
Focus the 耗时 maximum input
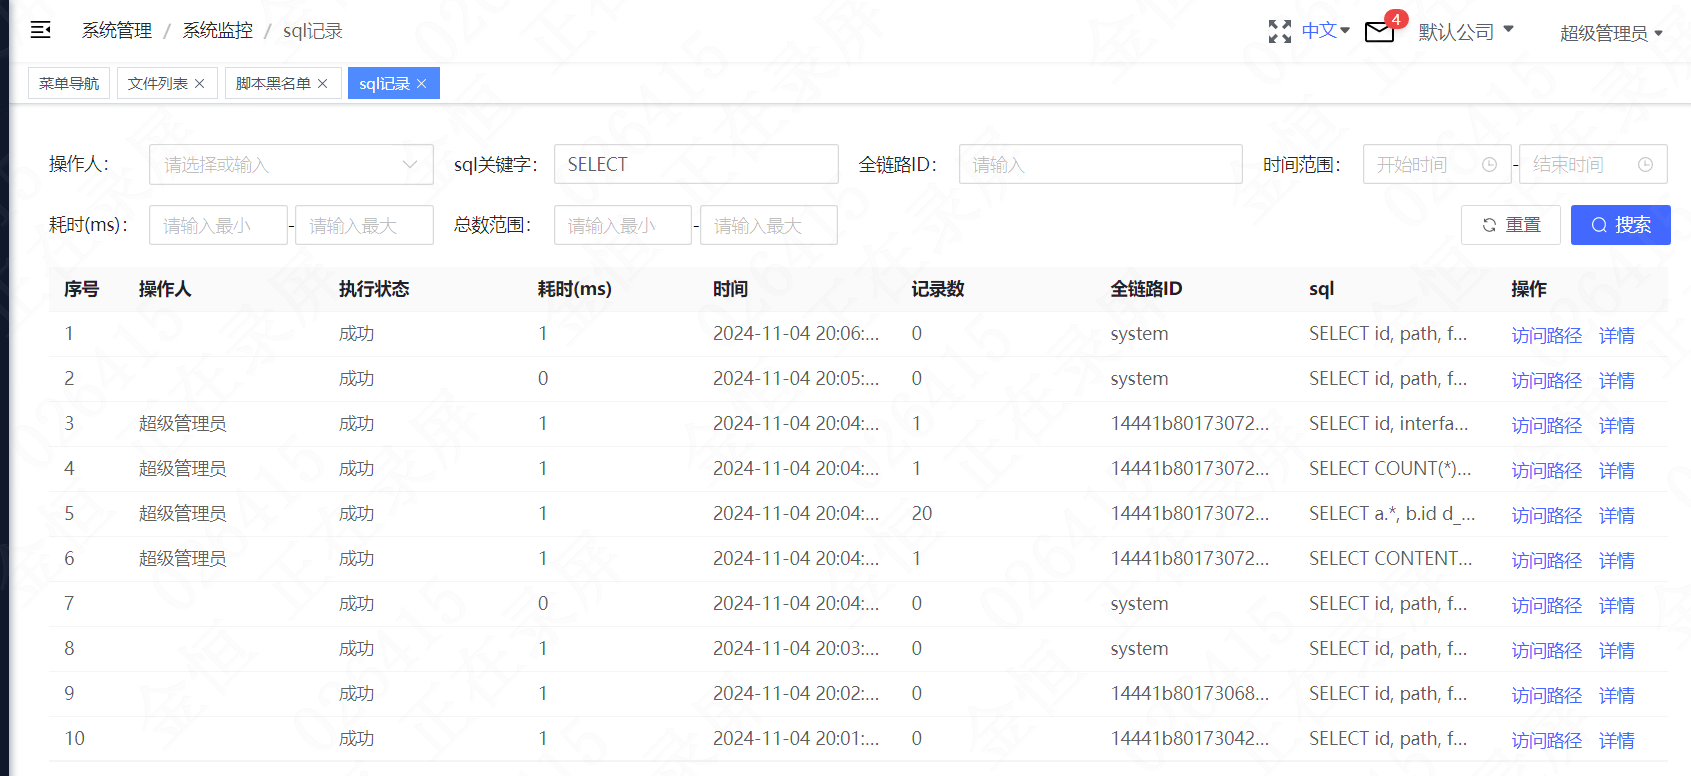(364, 225)
